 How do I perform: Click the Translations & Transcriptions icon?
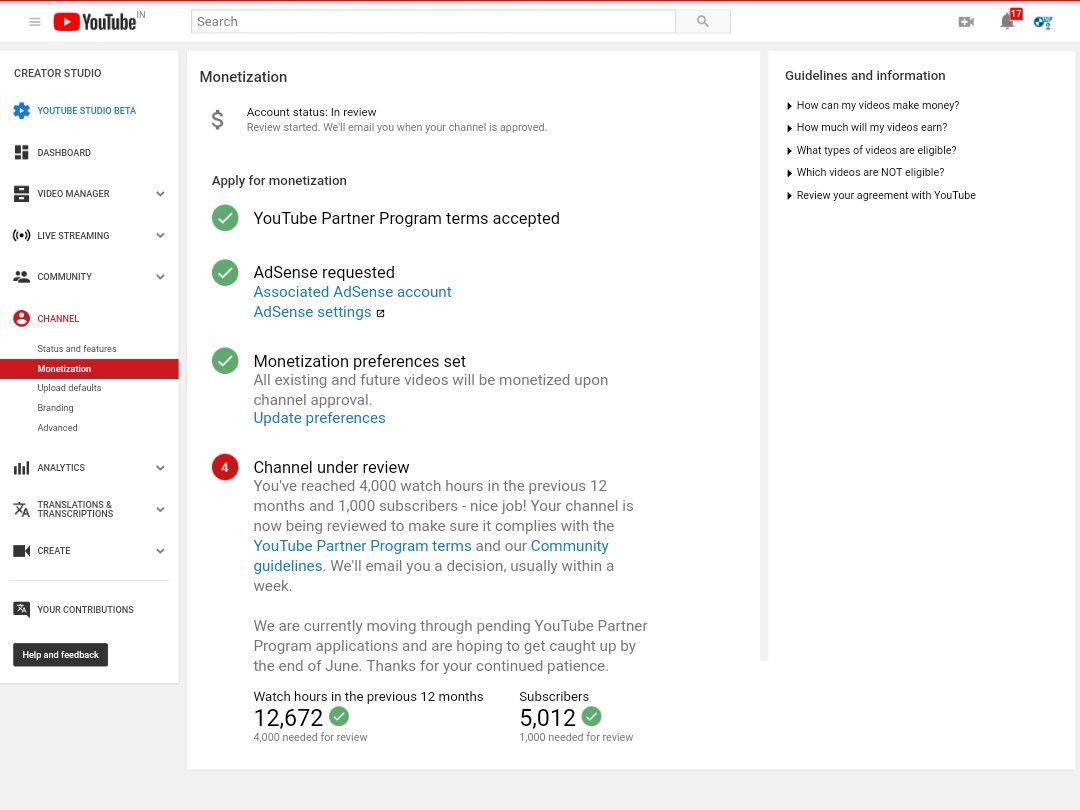(21, 510)
